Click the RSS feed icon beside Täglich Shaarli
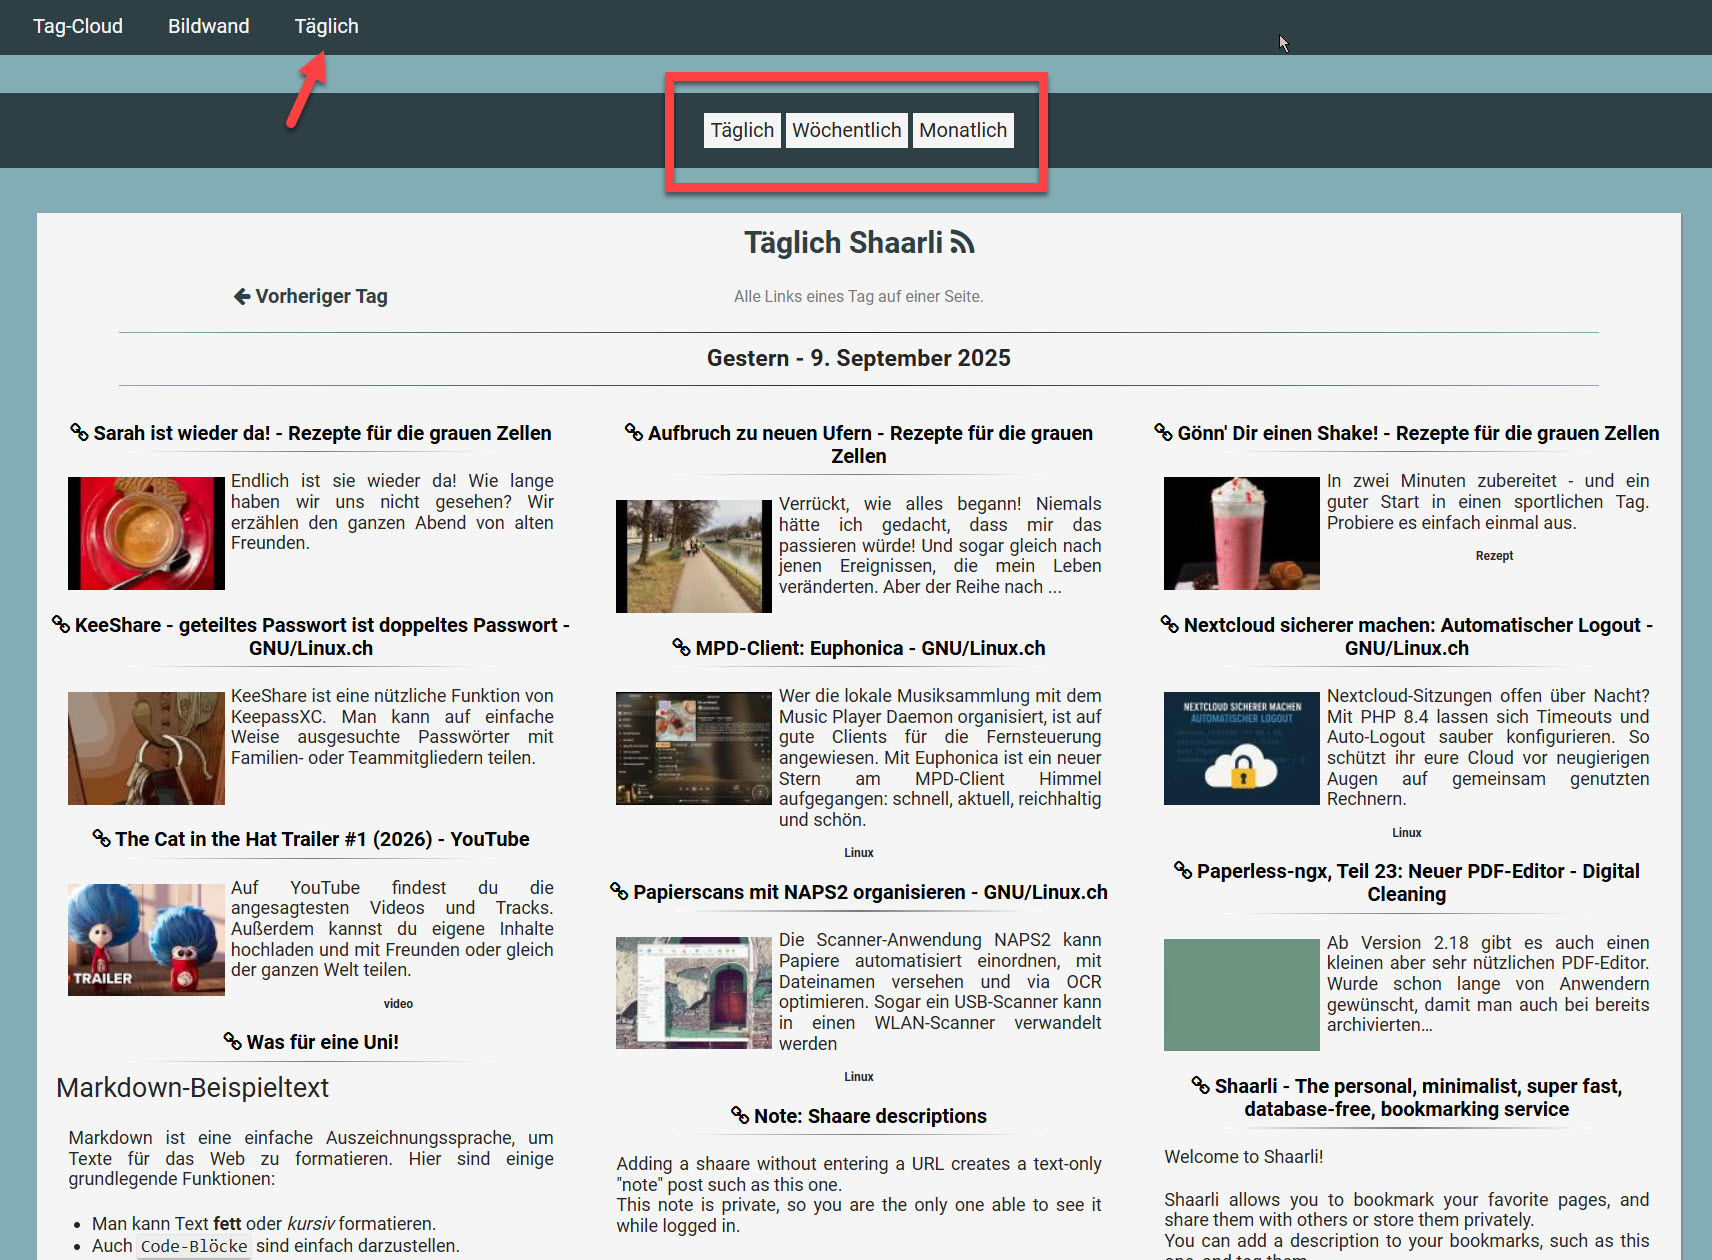 [962, 243]
